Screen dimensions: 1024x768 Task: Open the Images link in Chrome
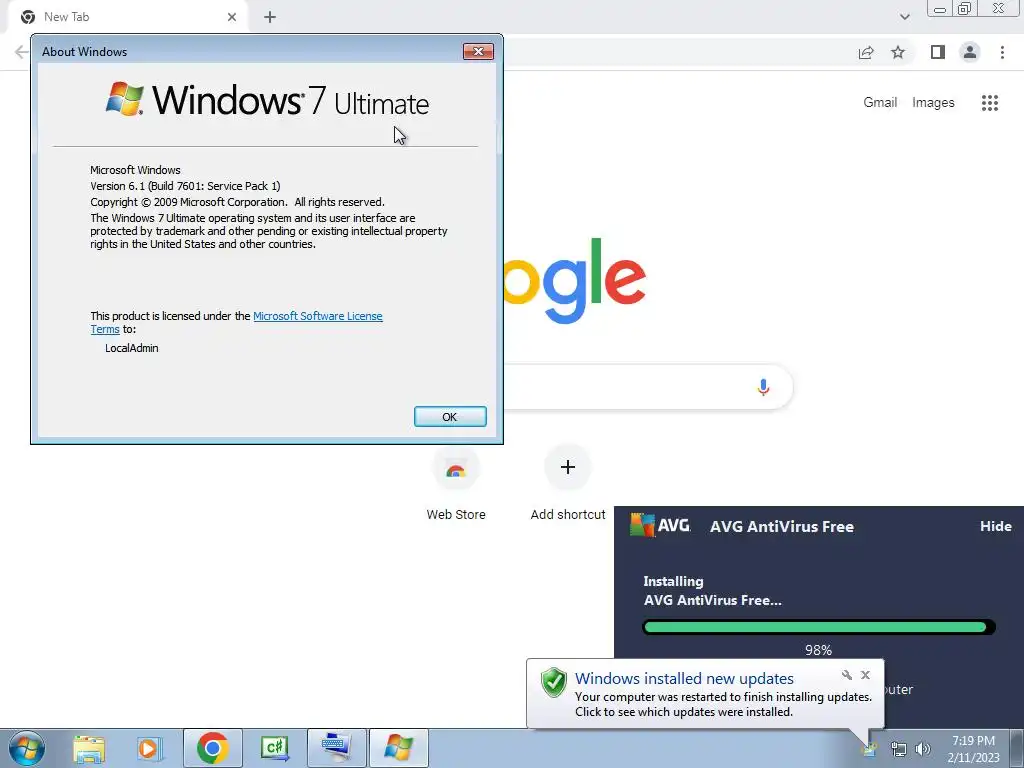[933, 103]
